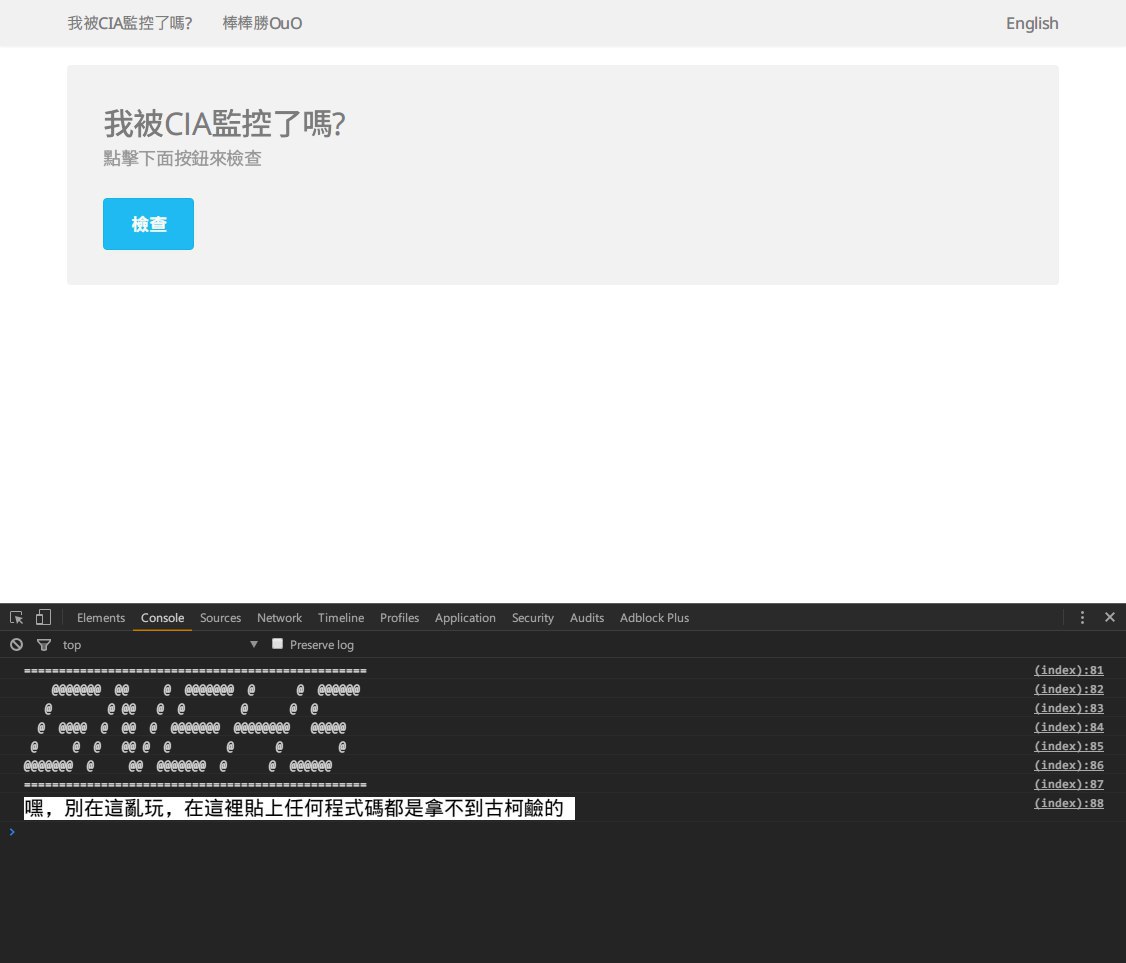Switch to the Network tab

click(x=279, y=618)
